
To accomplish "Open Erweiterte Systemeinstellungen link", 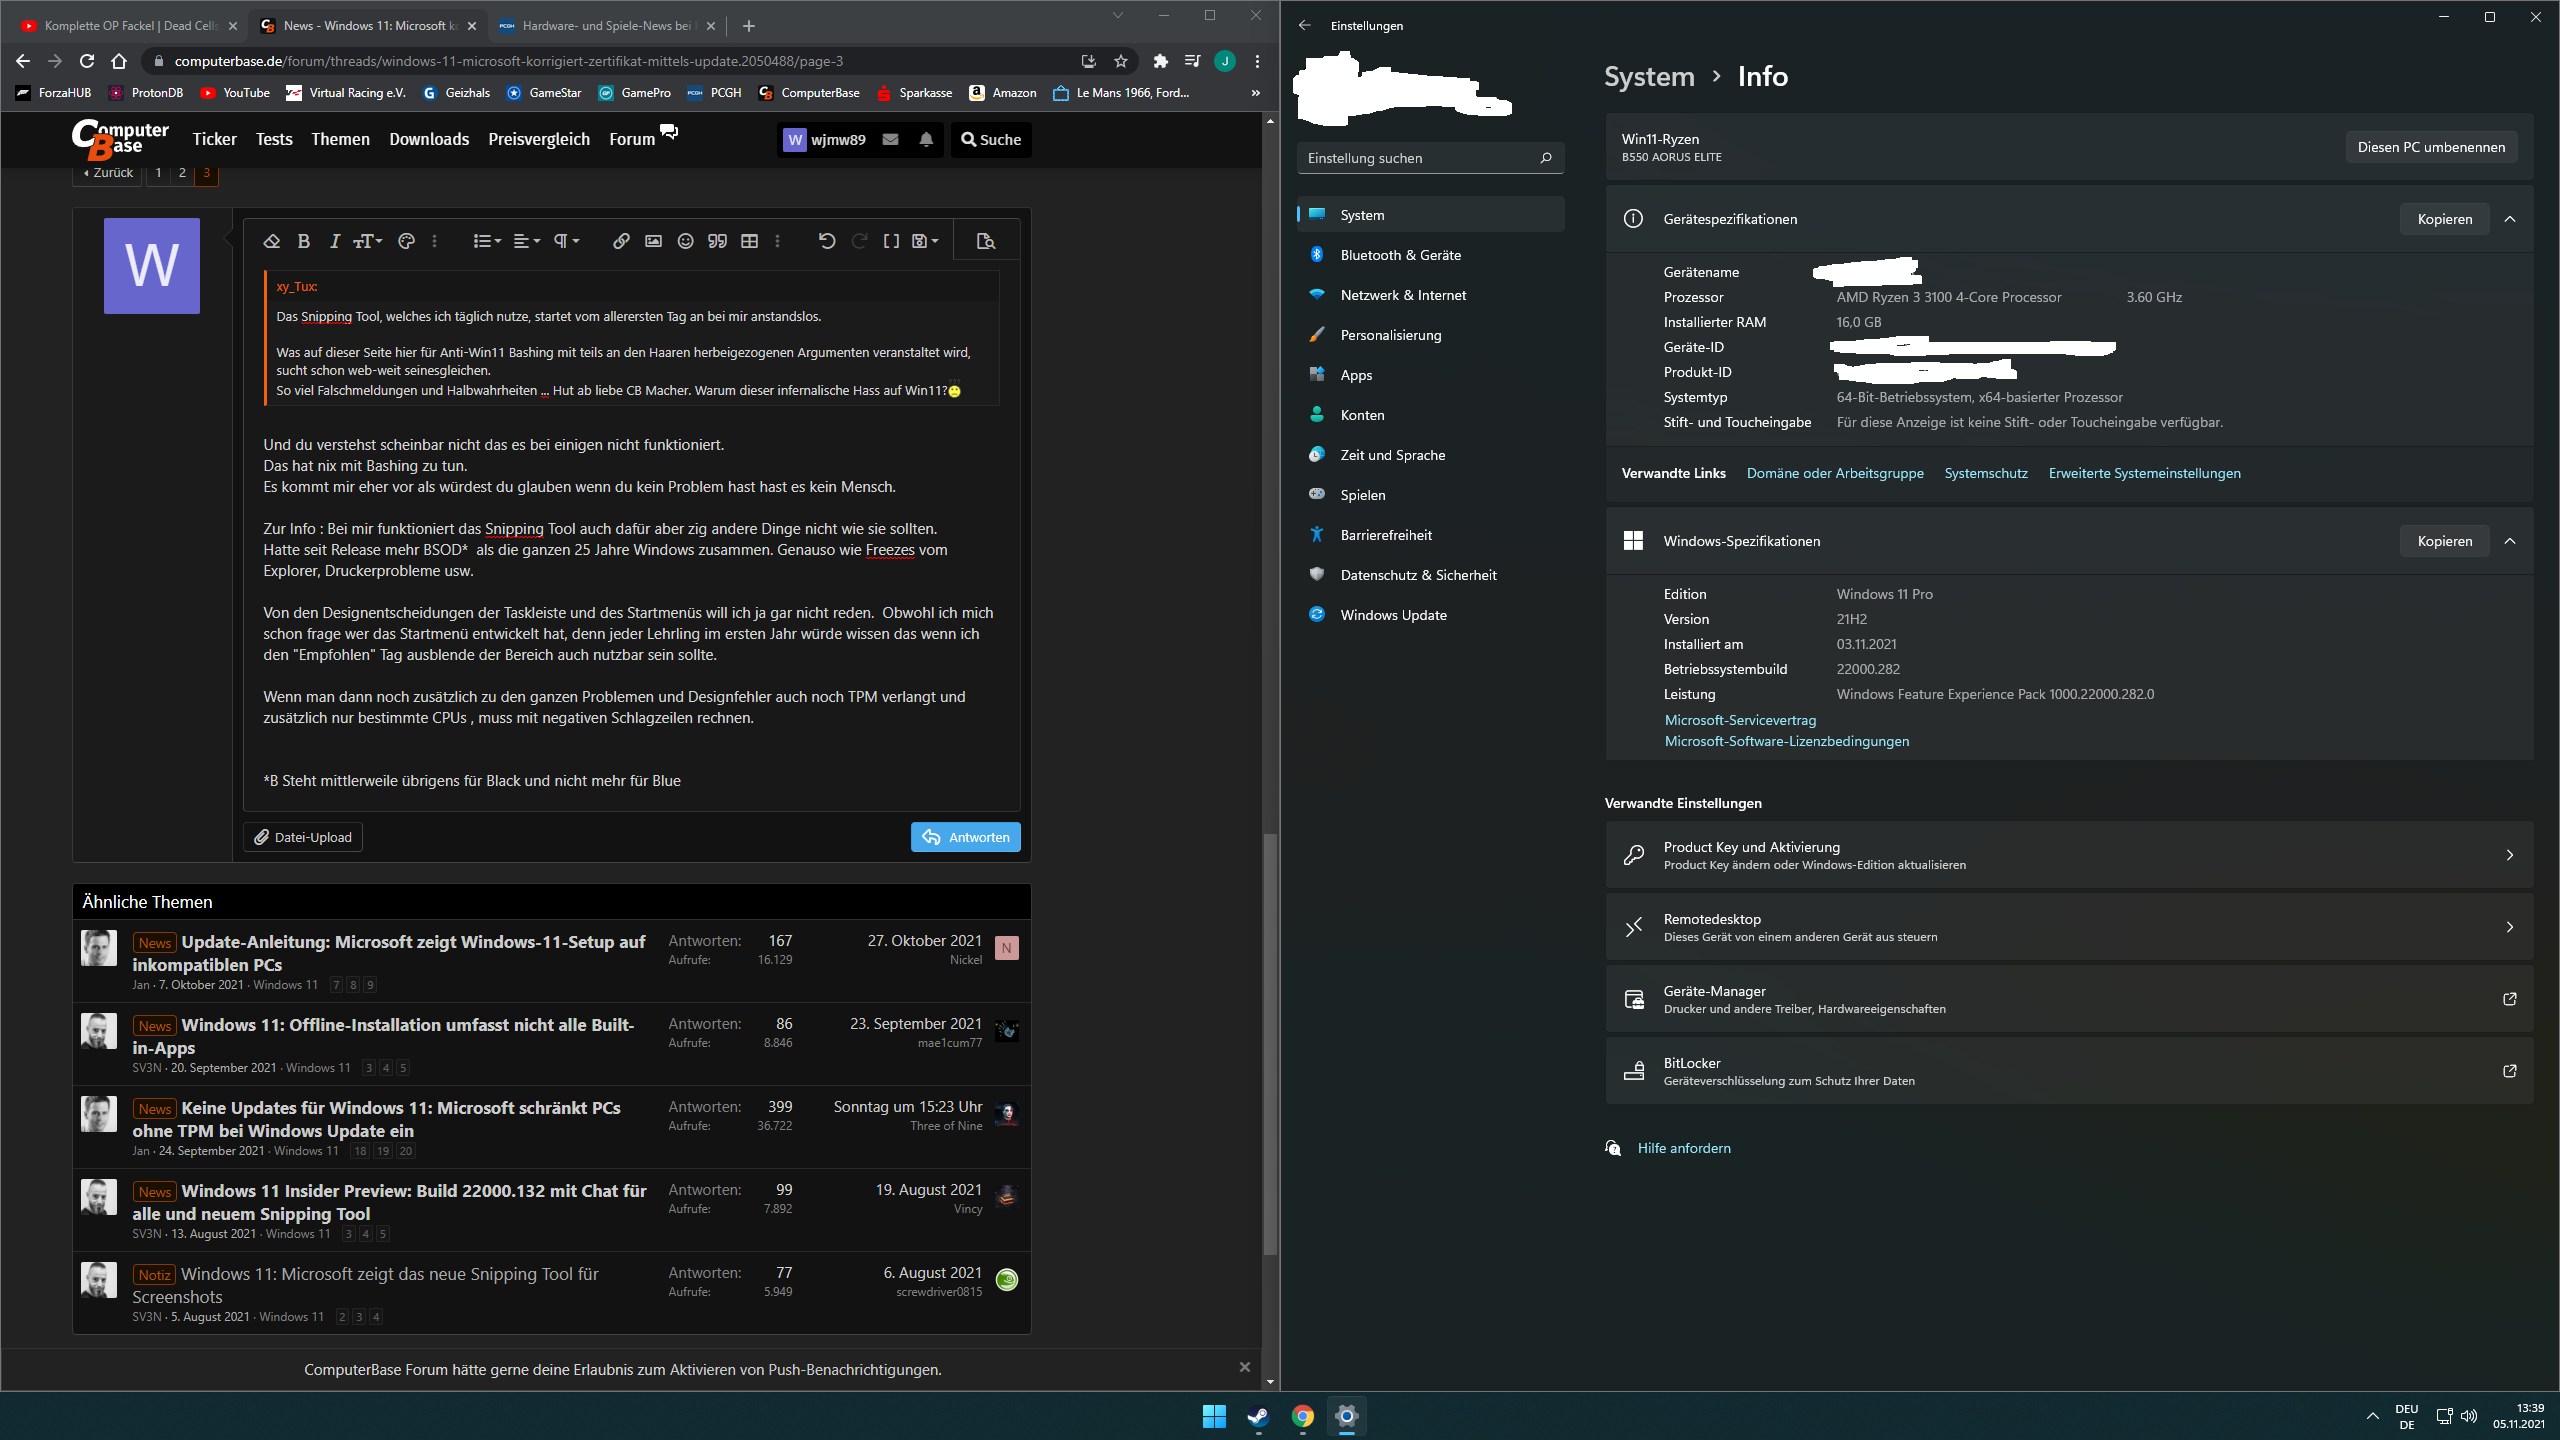I will 2144,473.
